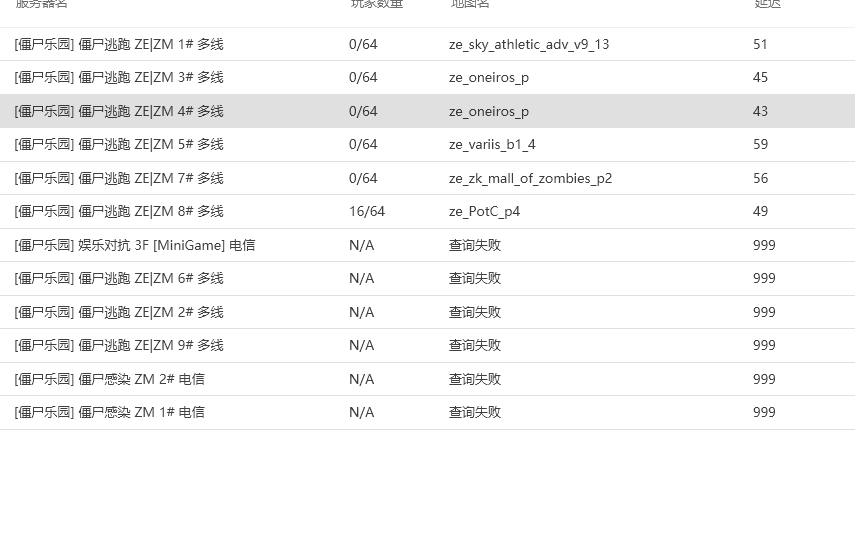Viewport: 855px width, 555px height.
Task: Click the highlighted ZE|ZM 4# 多线 row
Action: (119, 111)
